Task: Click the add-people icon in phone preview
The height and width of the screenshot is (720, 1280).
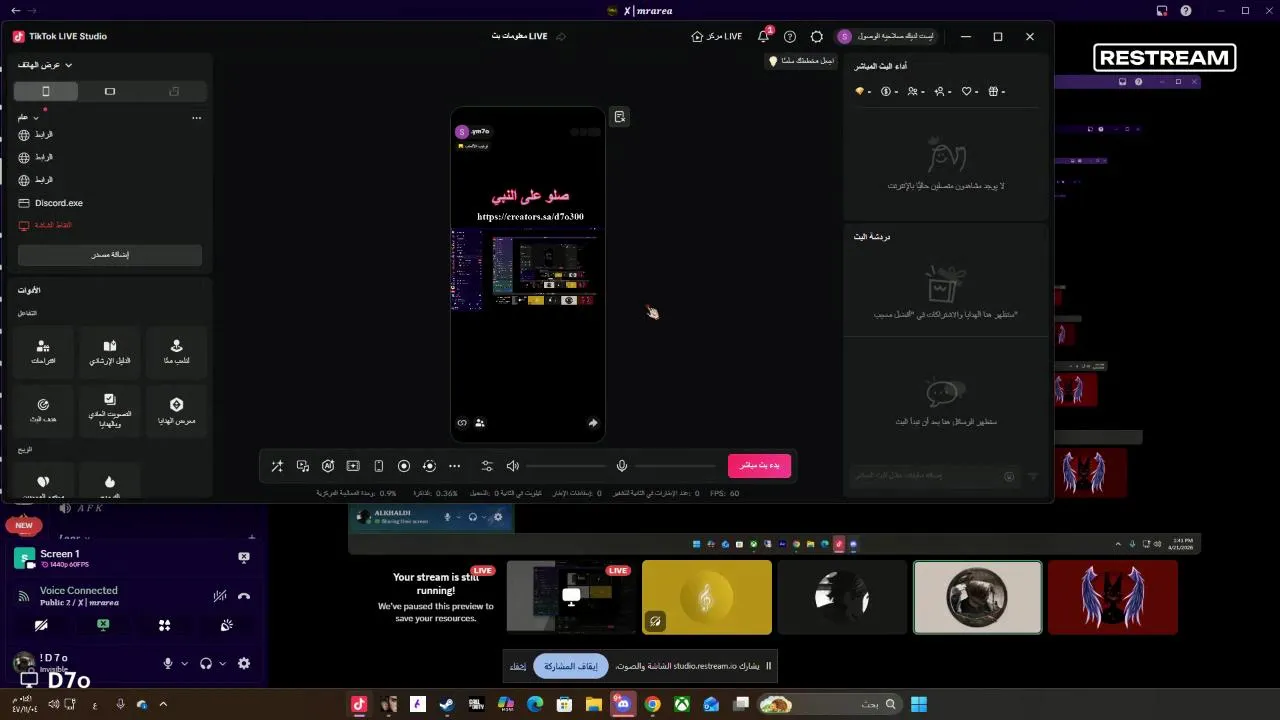Action: (480, 423)
